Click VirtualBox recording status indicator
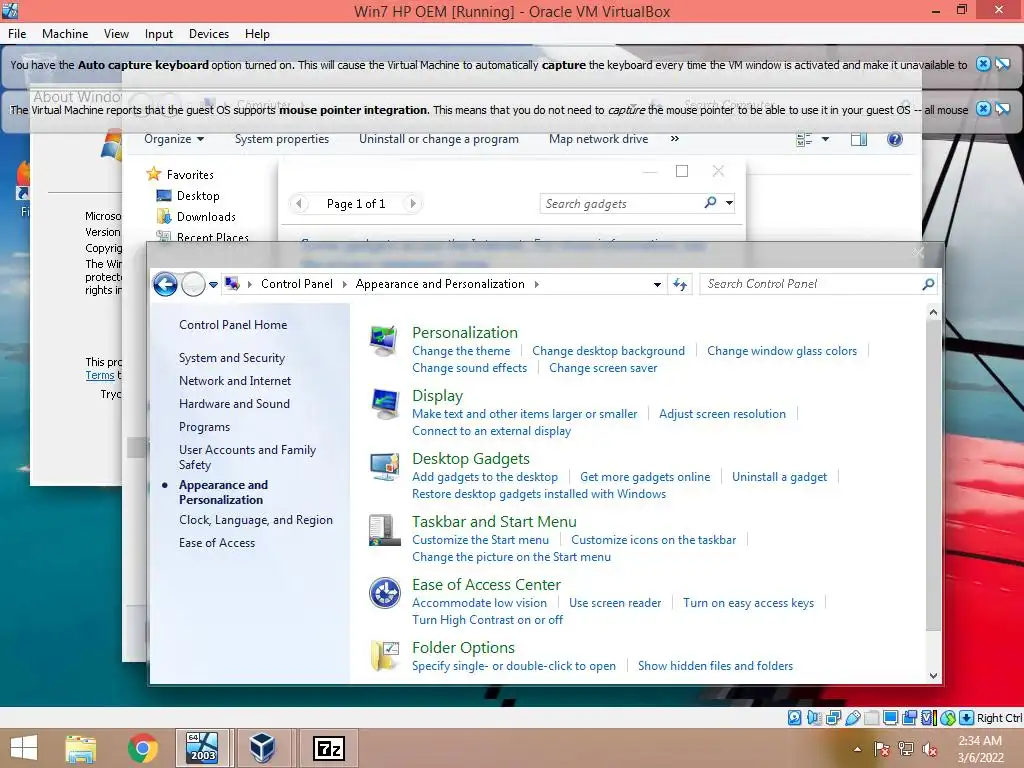Image resolution: width=1024 pixels, height=768 pixels. pos(910,718)
